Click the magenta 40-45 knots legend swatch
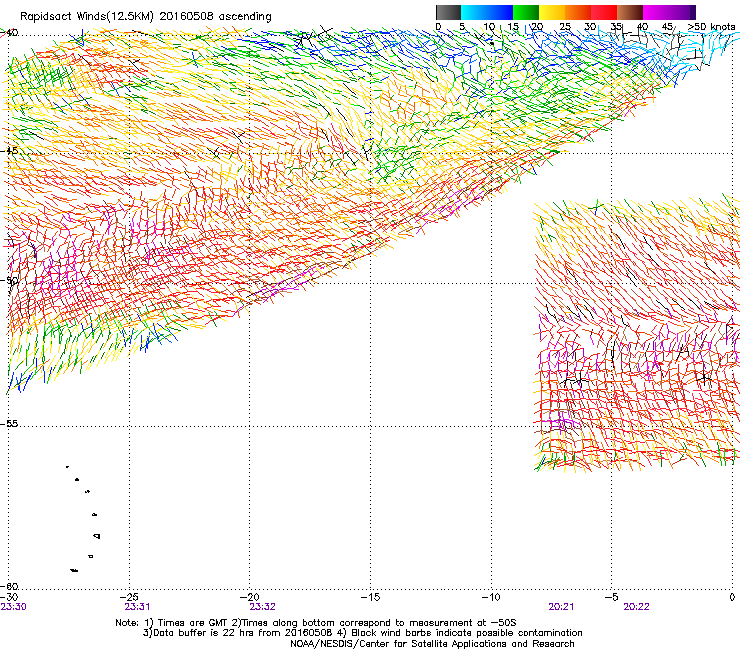The height and width of the screenshot is (650, 740). (x=656, y=12)
